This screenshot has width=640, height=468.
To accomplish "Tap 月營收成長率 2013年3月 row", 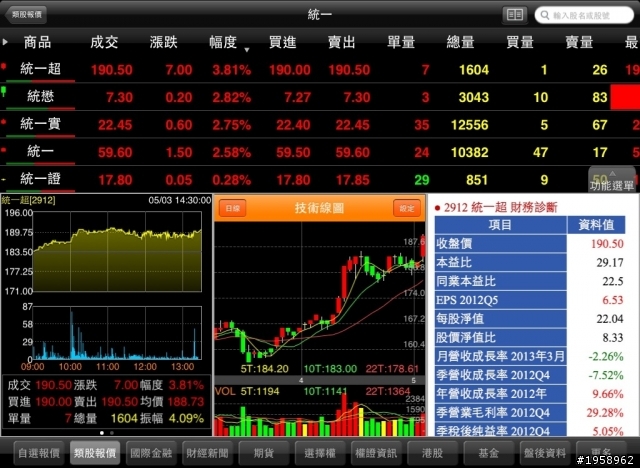I will point(530,356).
